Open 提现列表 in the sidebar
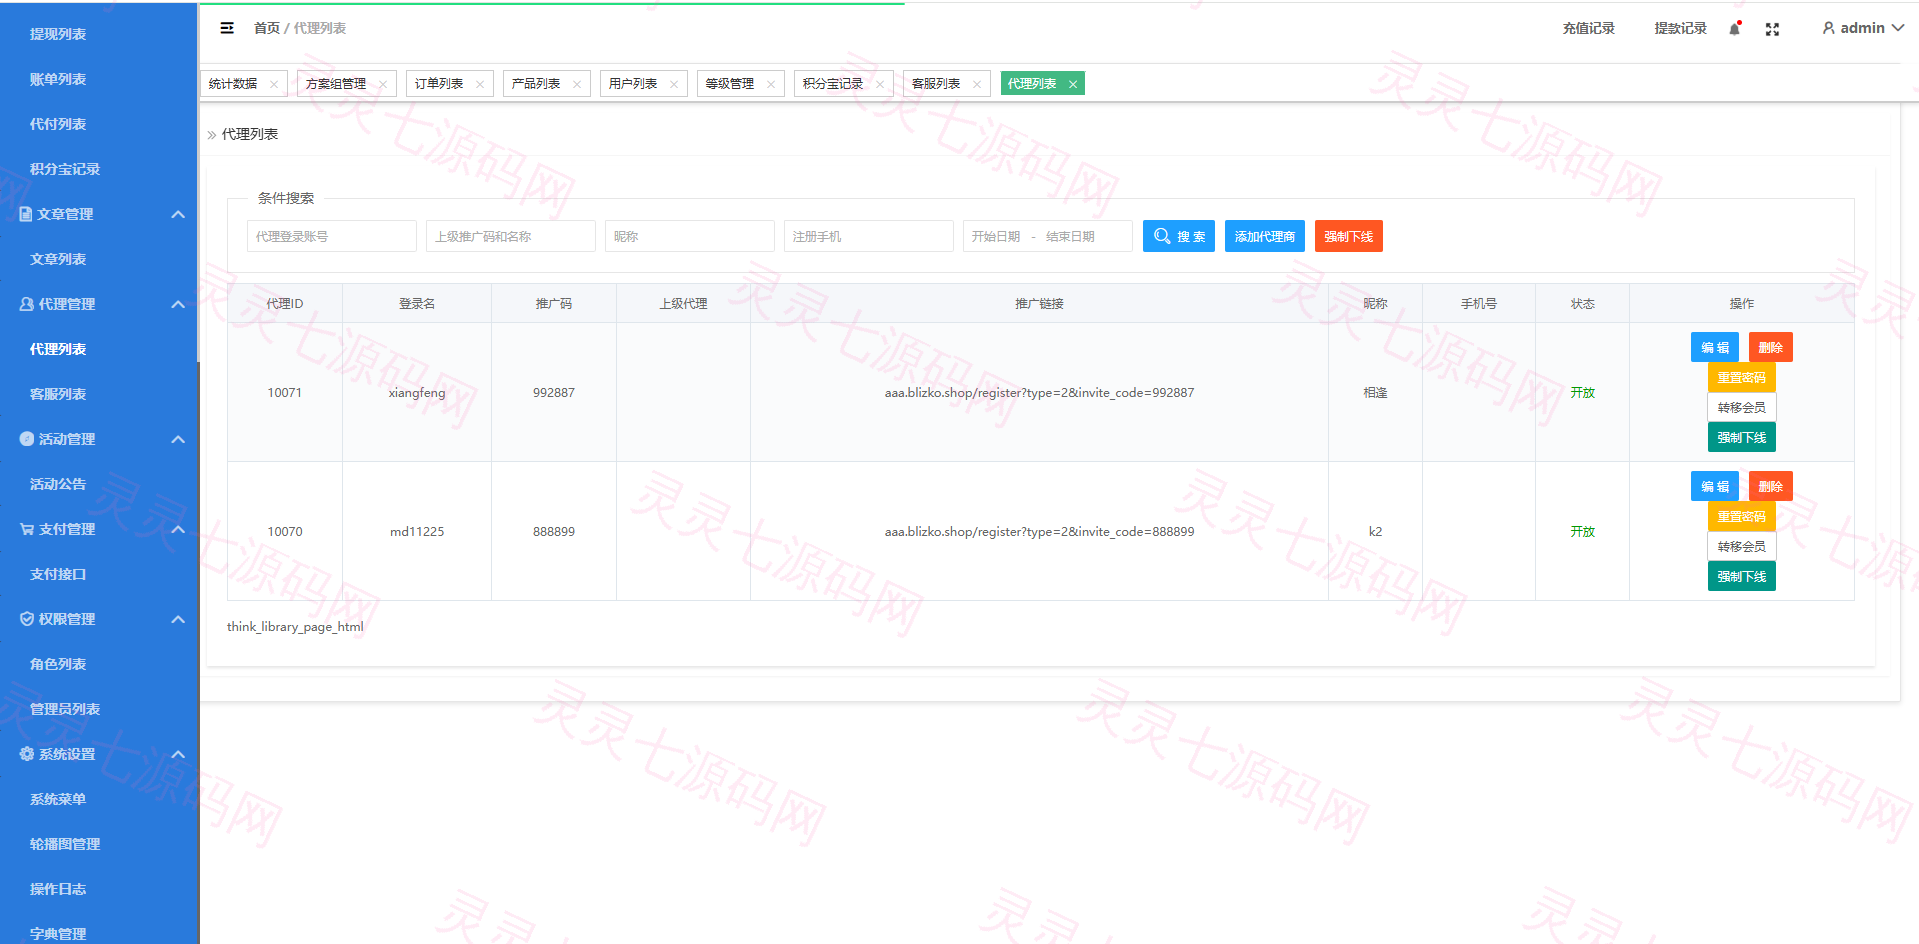Image resolution: width=1919 pixels, height=944 pixels. click(x=100, y=34)
